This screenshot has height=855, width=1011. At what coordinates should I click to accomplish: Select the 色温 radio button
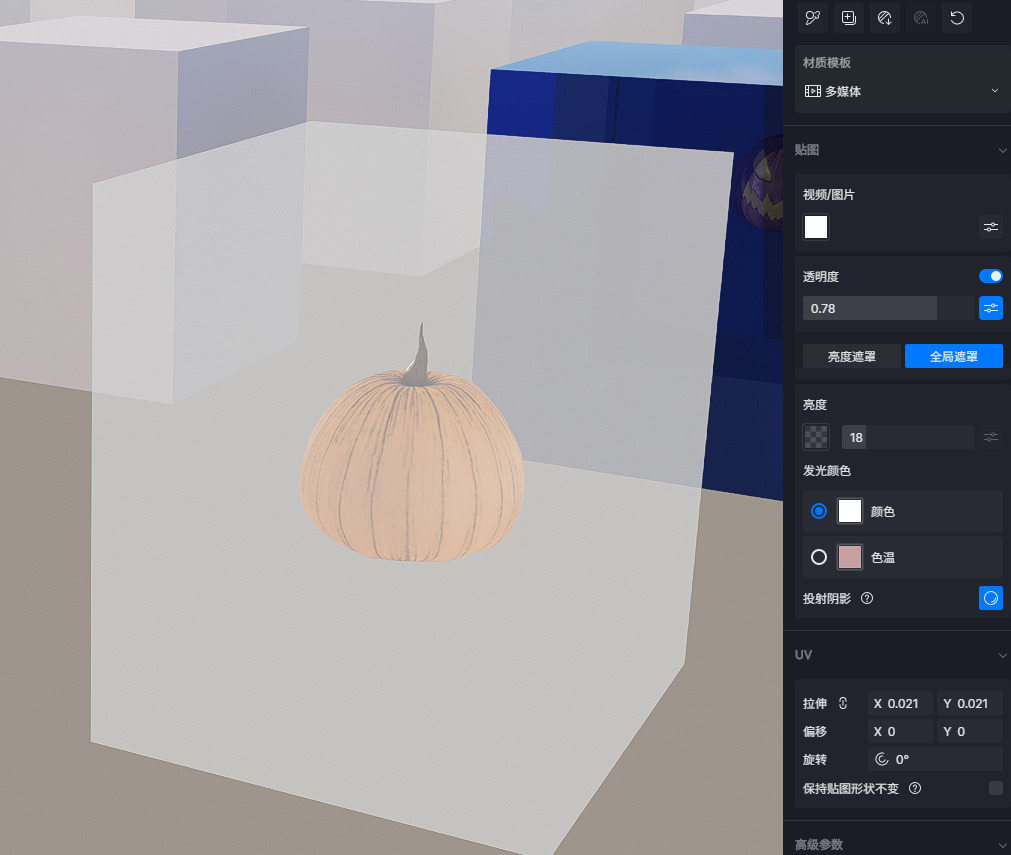click(x=819, y=557)
